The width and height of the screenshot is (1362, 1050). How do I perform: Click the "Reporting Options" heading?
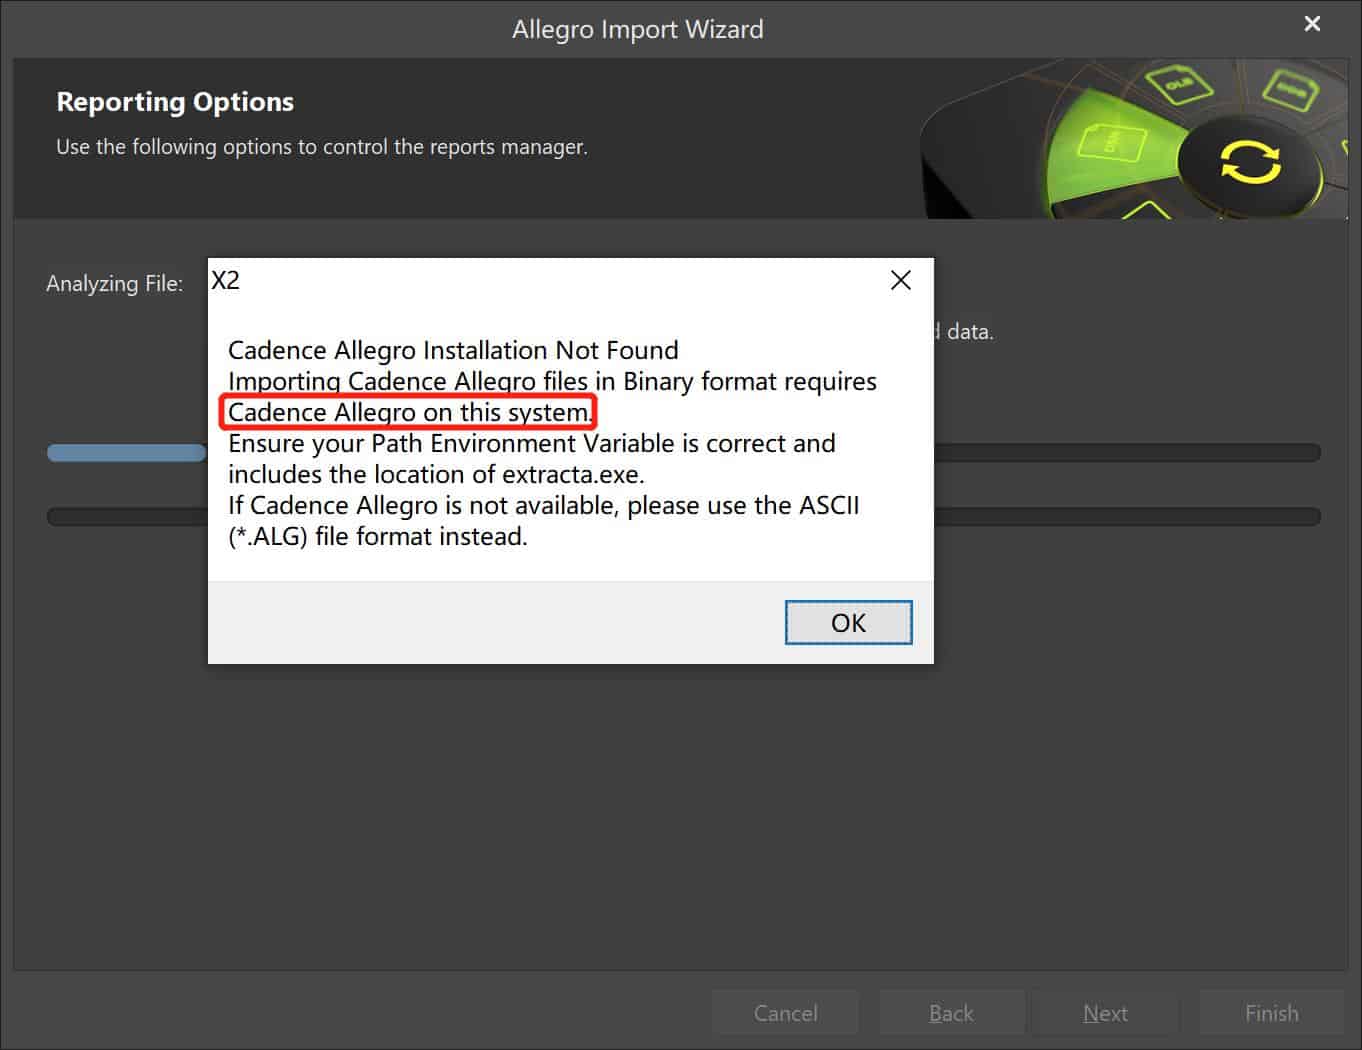pyautogui.click(x=175, y=102)
